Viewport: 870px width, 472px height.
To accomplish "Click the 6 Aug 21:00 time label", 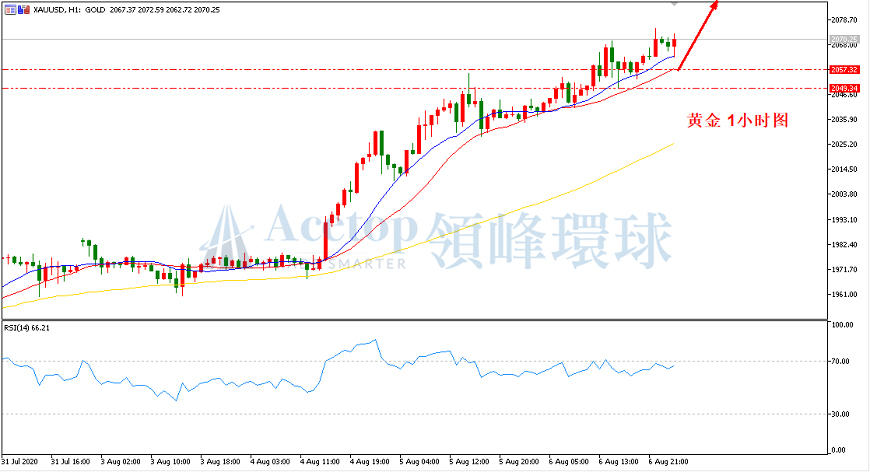I will [x=668, y=461].
